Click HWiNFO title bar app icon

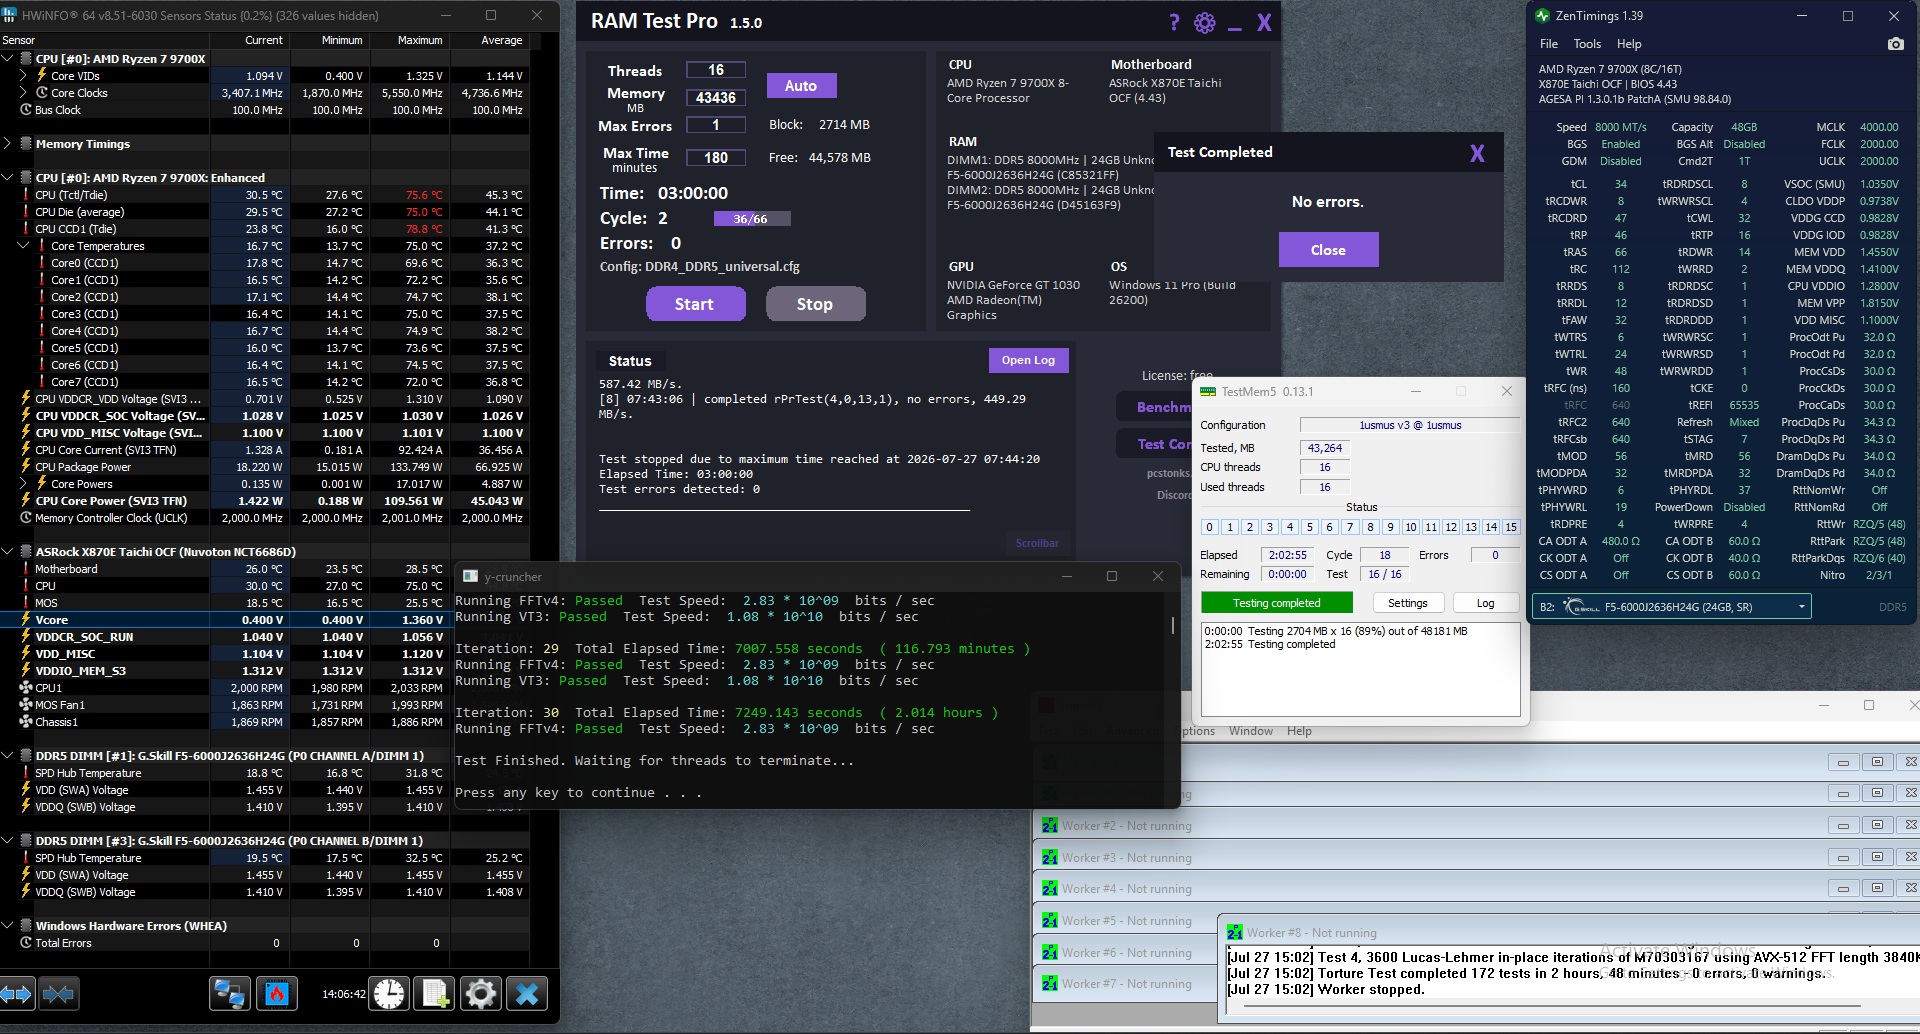click(10, 15)
